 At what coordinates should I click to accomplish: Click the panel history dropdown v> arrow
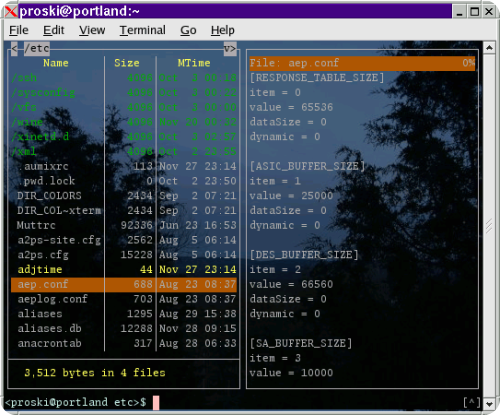click(x=230, y=49)
